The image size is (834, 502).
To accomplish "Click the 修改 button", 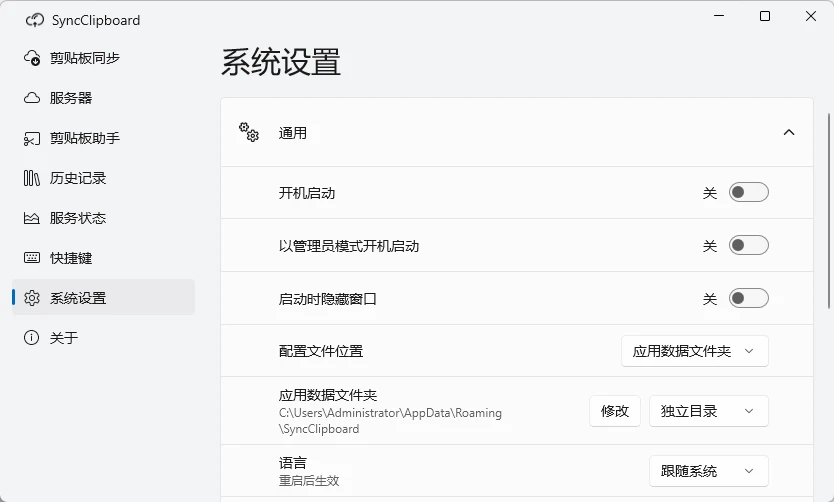I will tap(615, 411).
